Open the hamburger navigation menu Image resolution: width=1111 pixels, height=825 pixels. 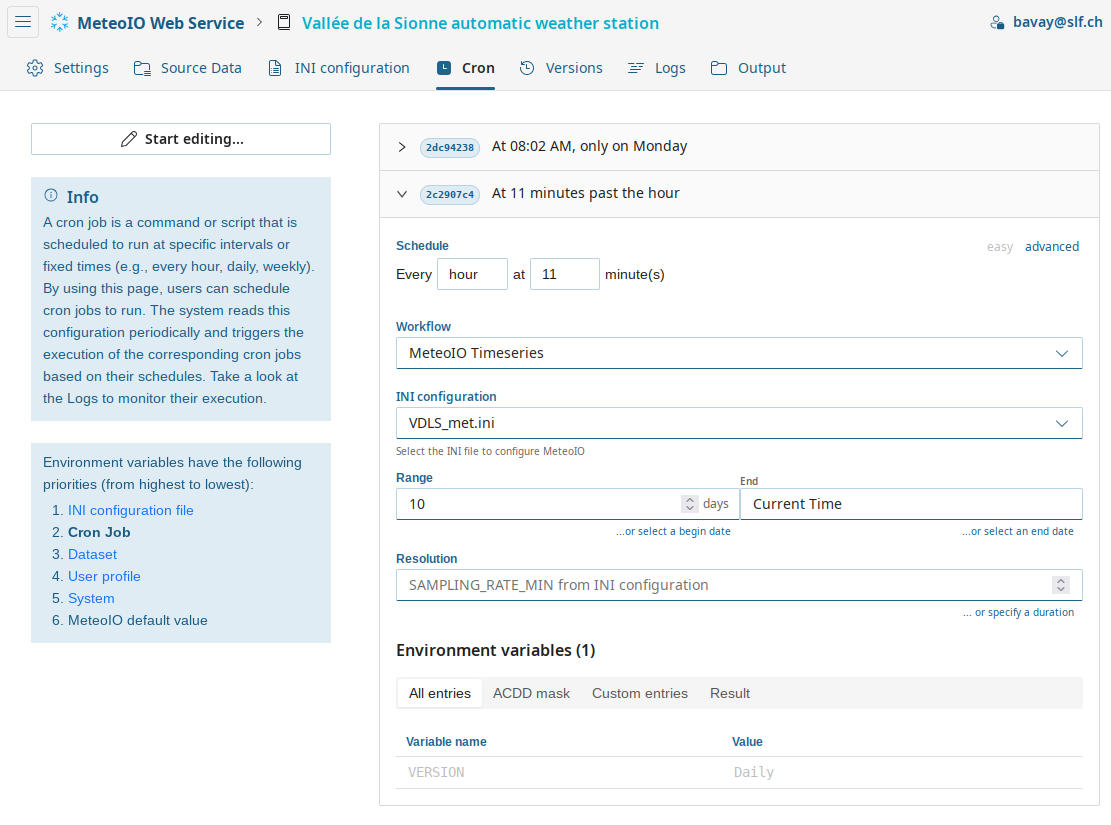(x=23, y=22)
